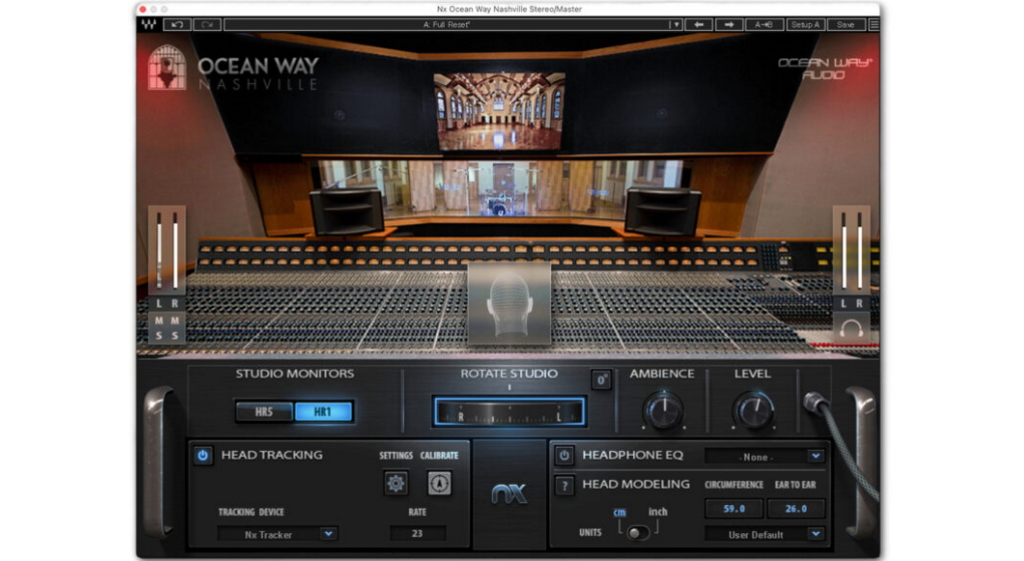
Task: Toggle Head Tracking power button
Action: click(x=202, y=455)
